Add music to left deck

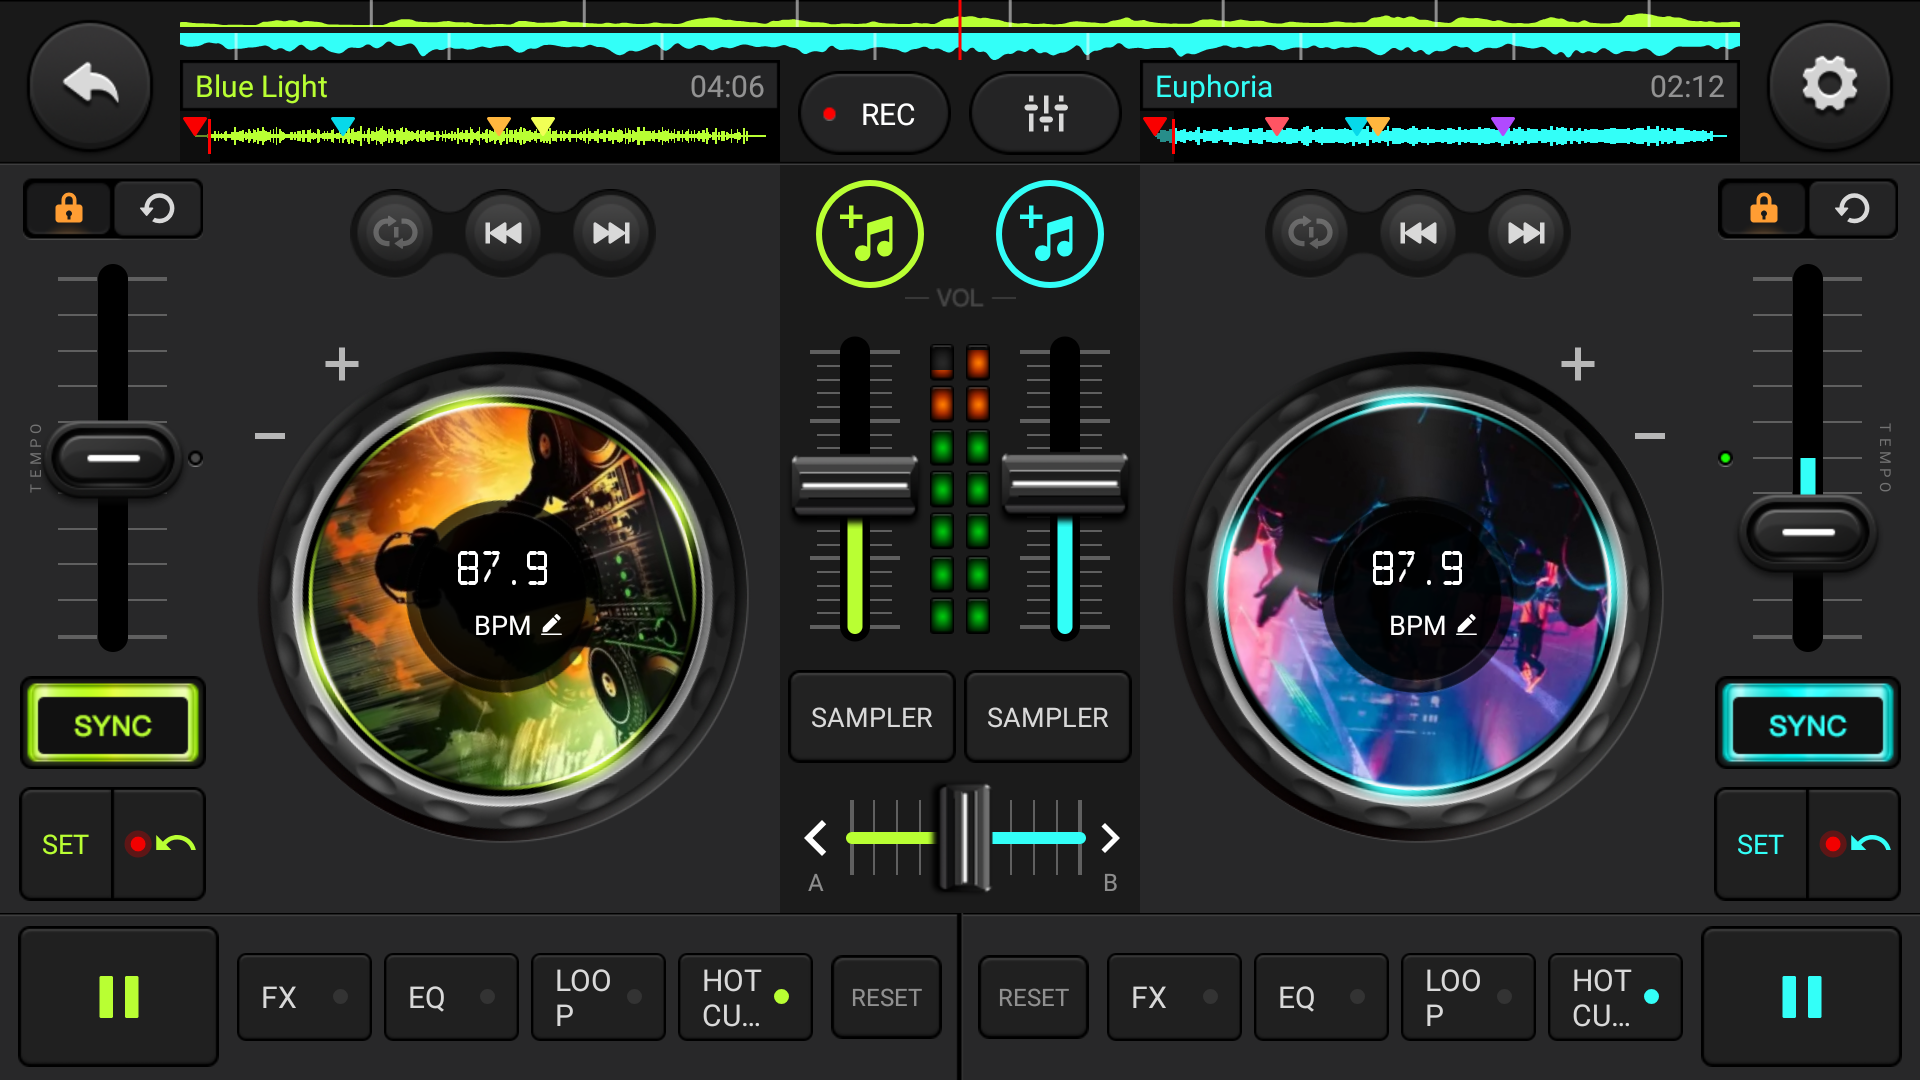click(869, 234)
